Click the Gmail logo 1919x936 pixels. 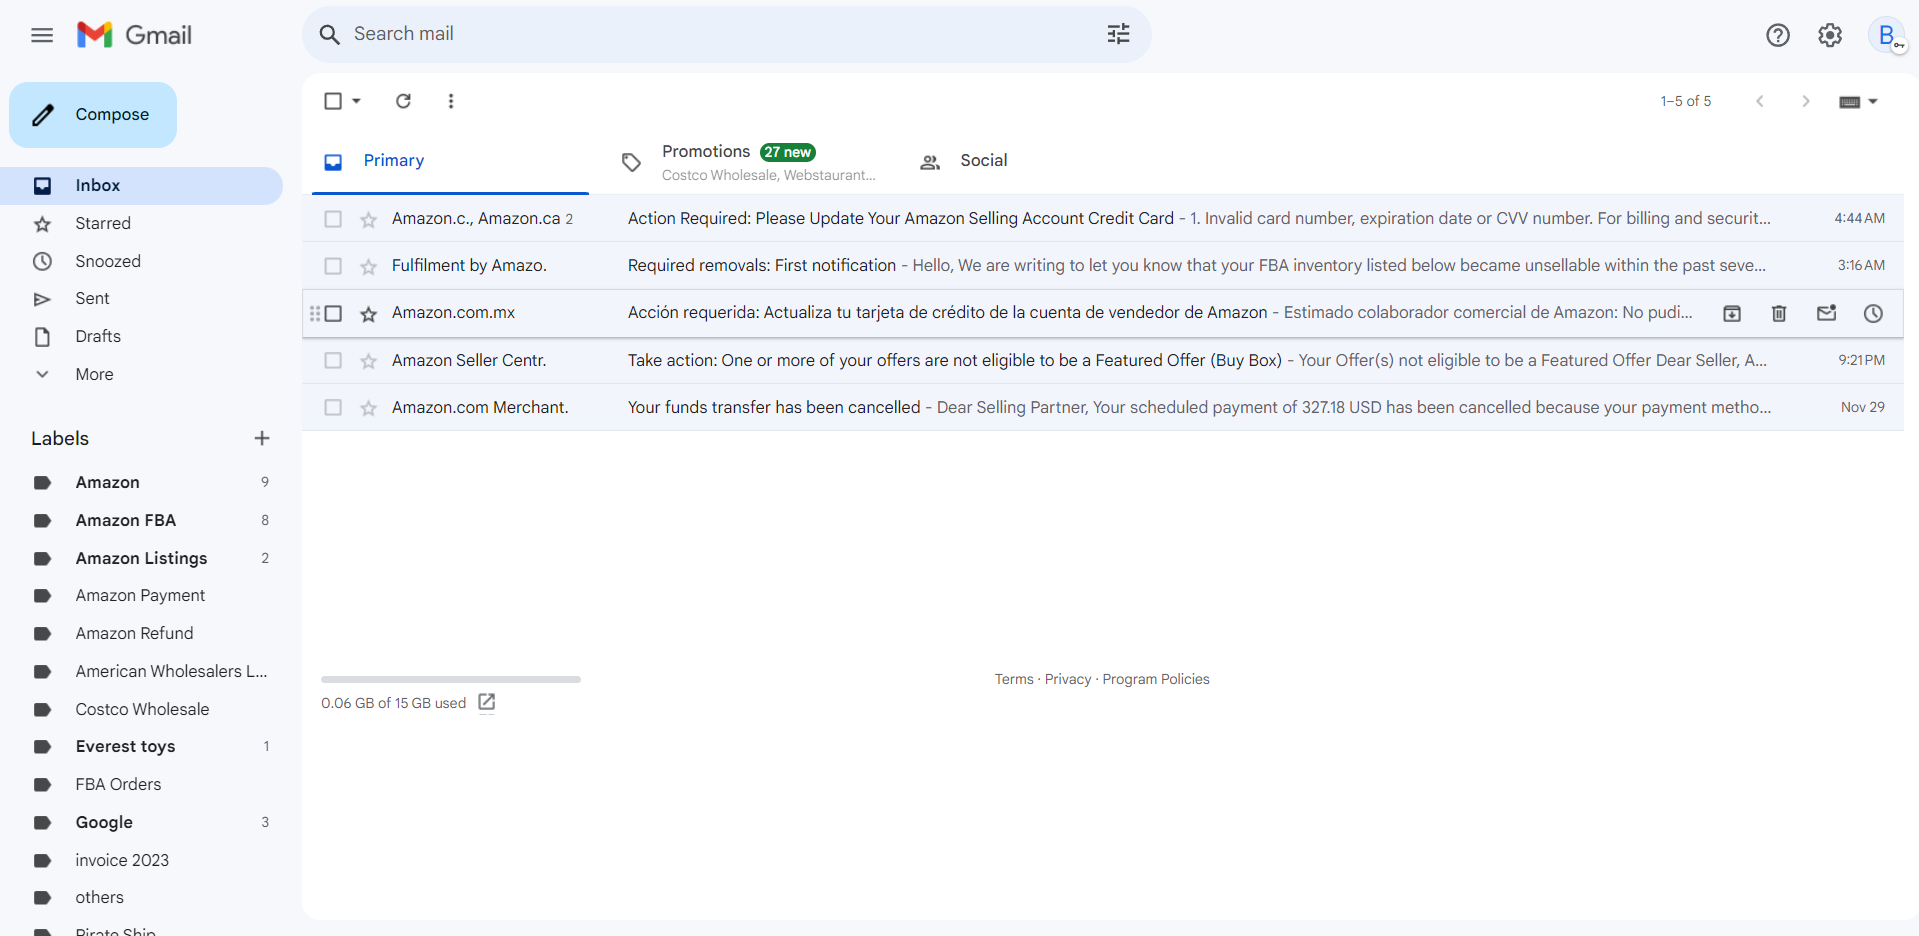134,35
